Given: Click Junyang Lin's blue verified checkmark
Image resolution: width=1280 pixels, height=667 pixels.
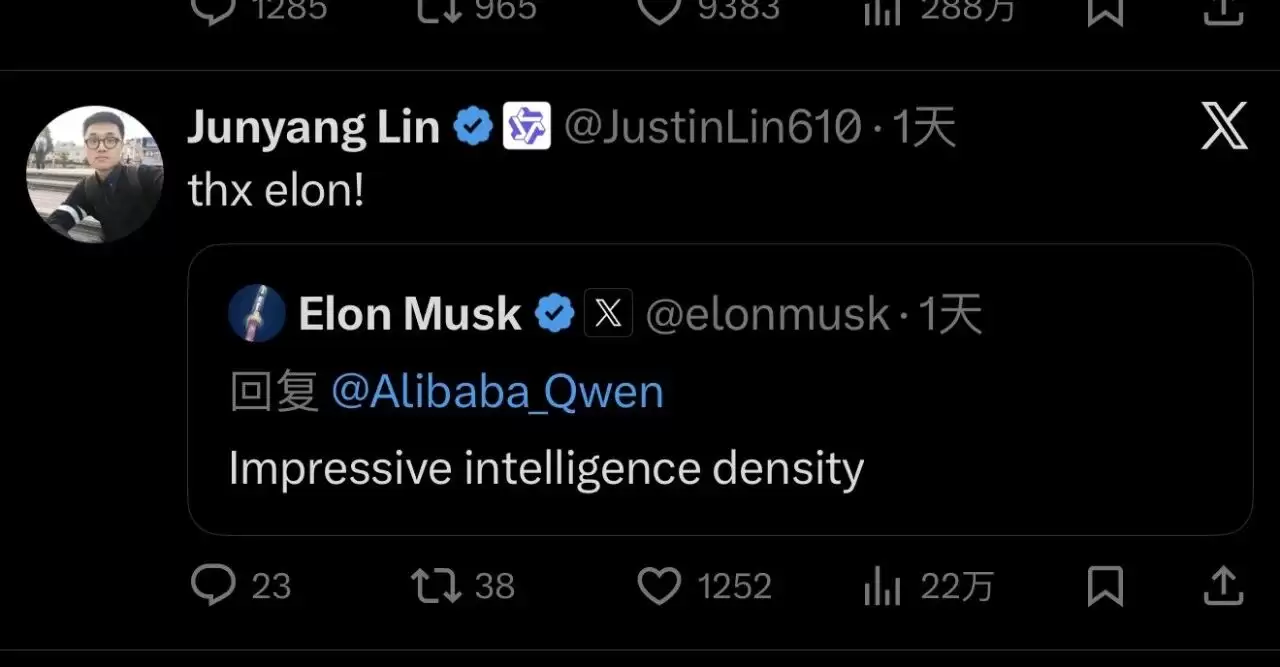Looking at the screenshot, I should pyautogui.click(x=472, y=127).
